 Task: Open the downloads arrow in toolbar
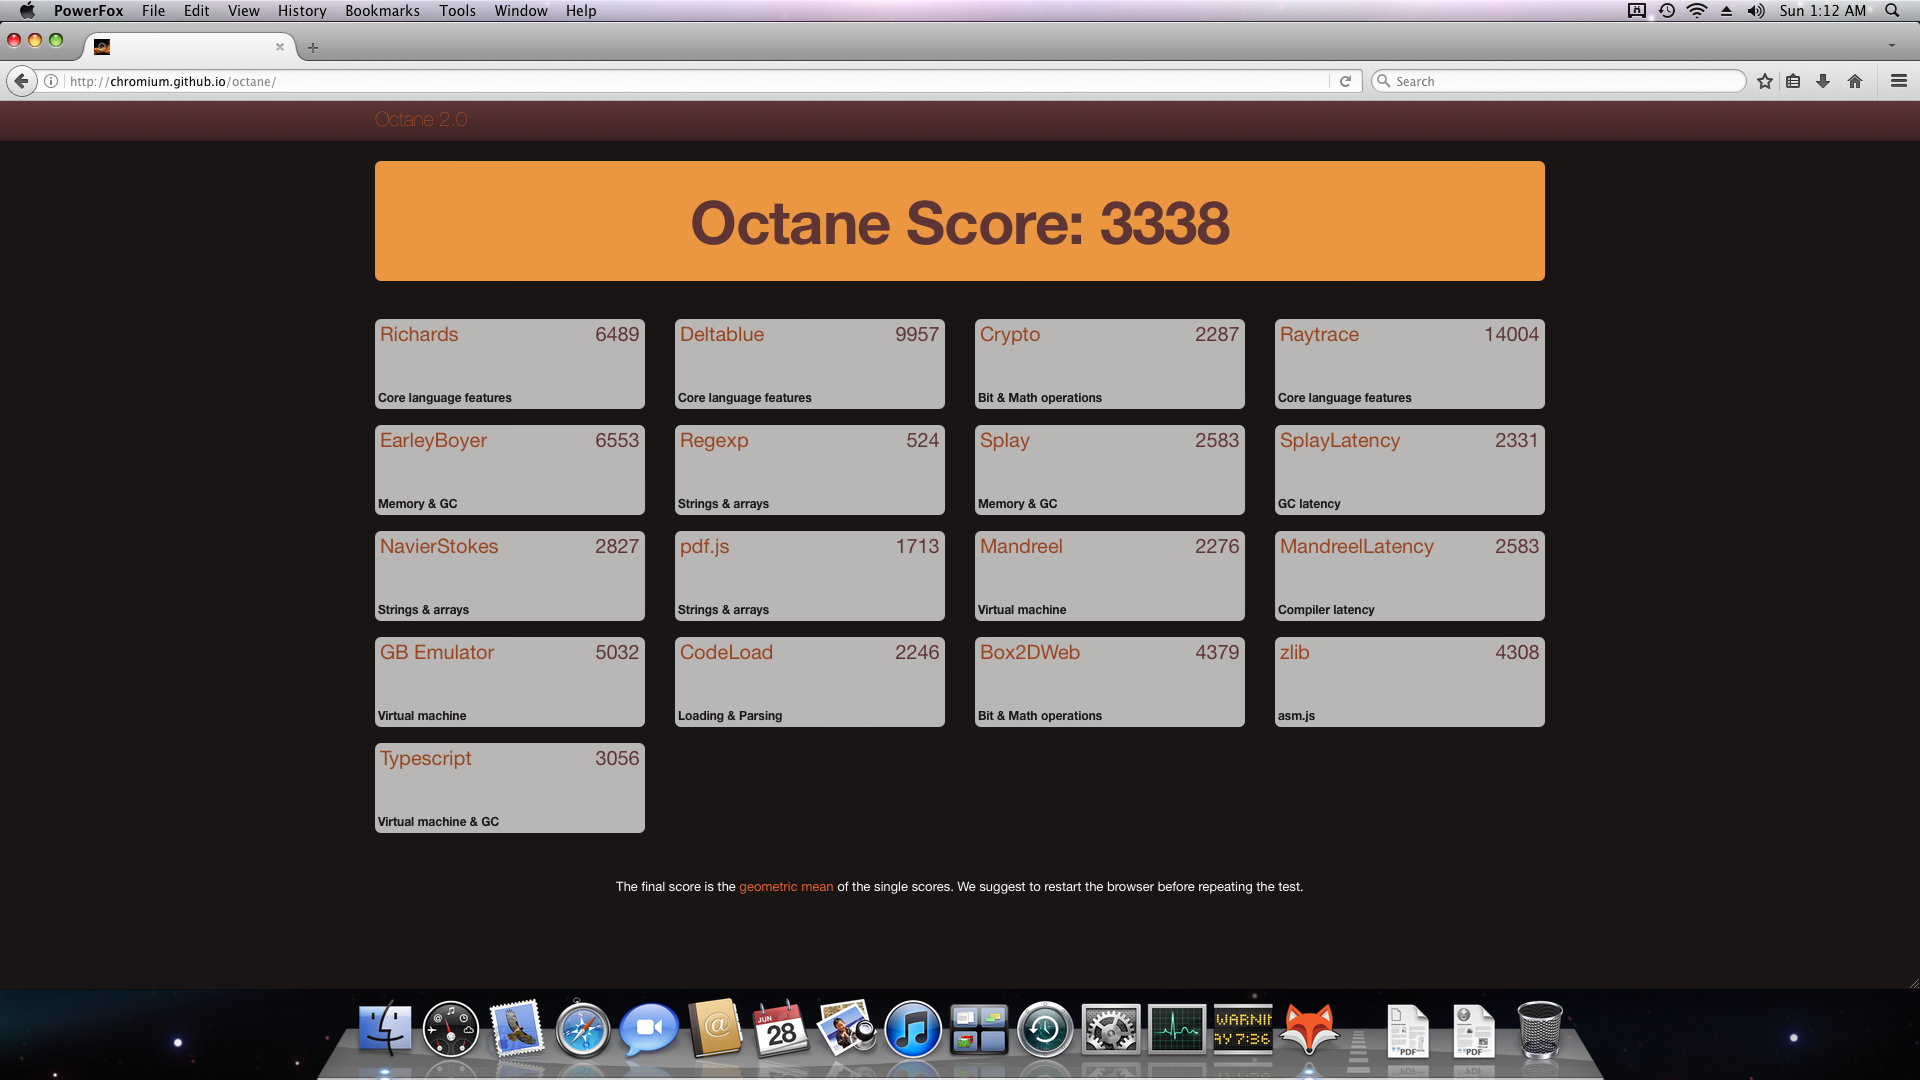tap(1823, 81)
